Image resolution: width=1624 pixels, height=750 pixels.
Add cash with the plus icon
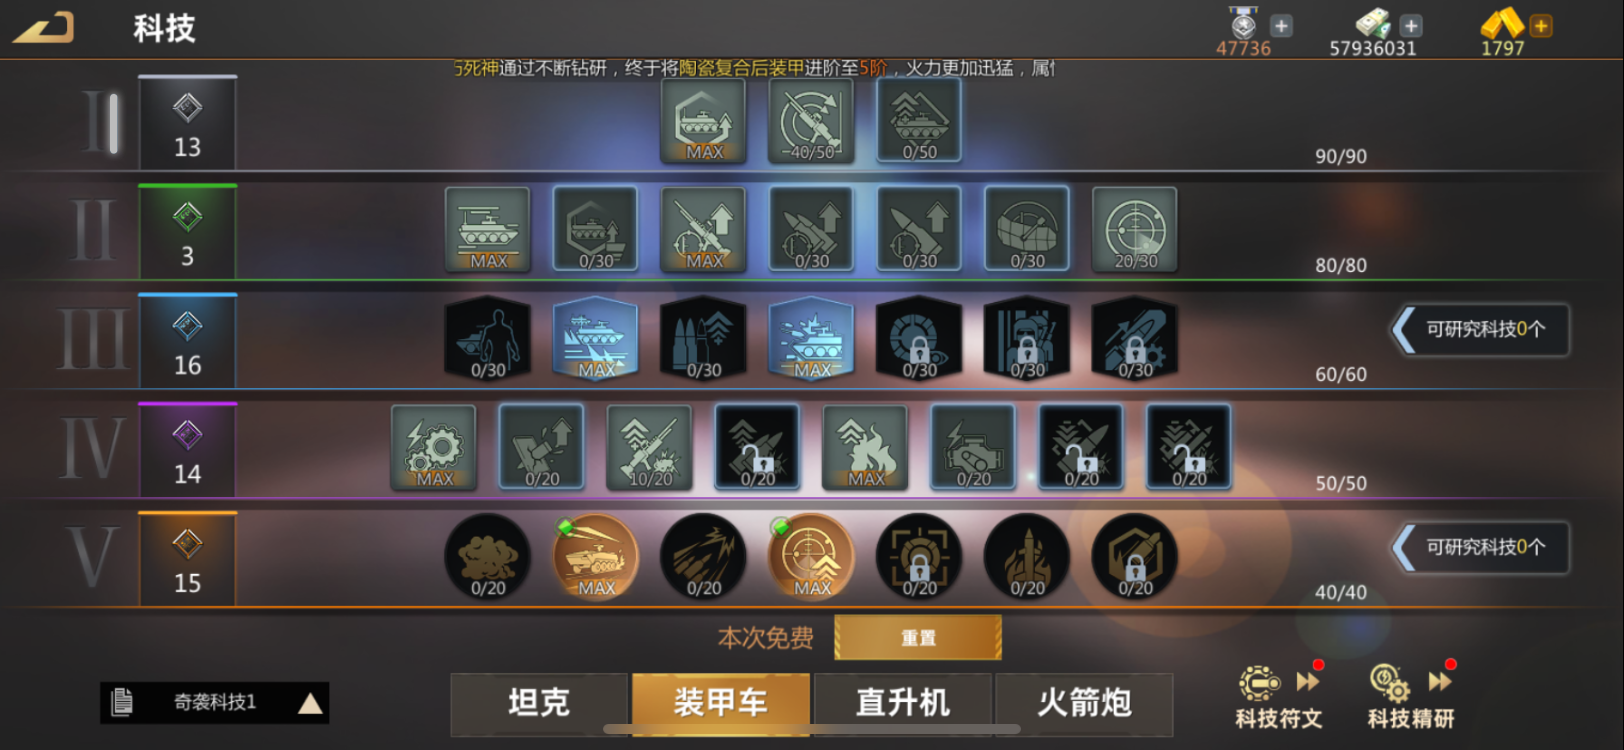point(1411,26)
